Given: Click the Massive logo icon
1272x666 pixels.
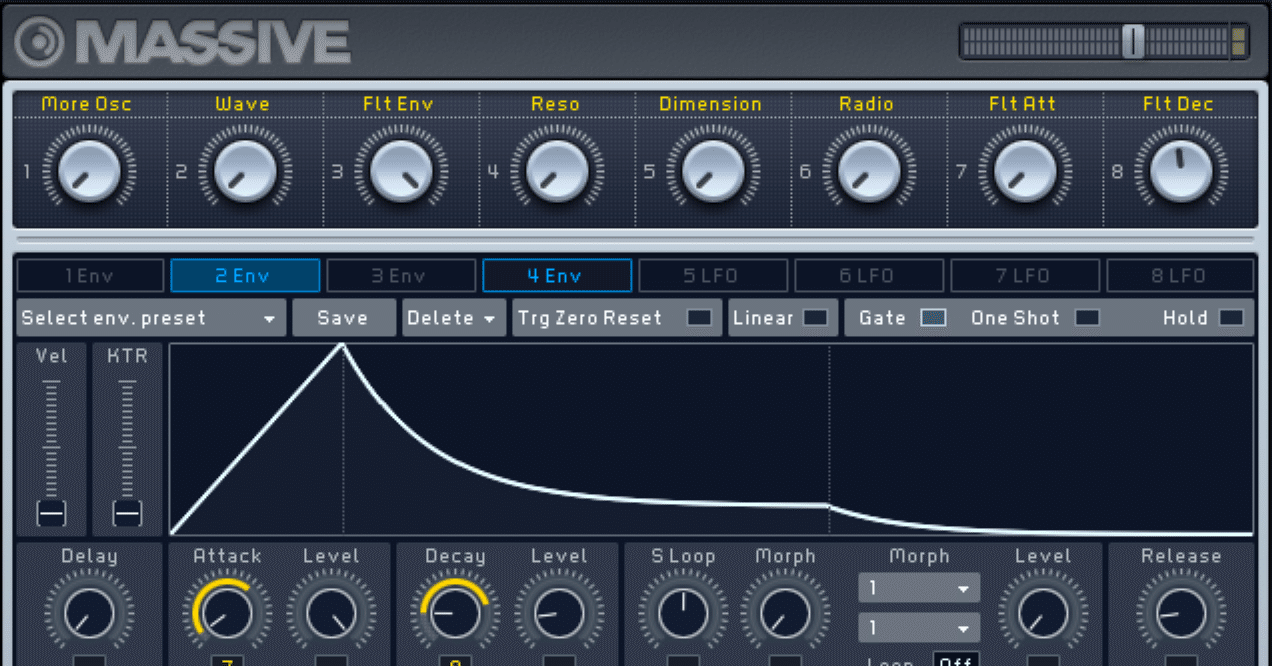Looking at the screenshot, I should point(38,41).
